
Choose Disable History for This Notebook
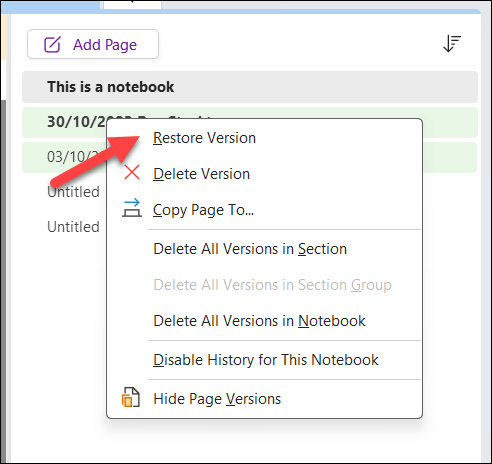(x=264, y=360)
